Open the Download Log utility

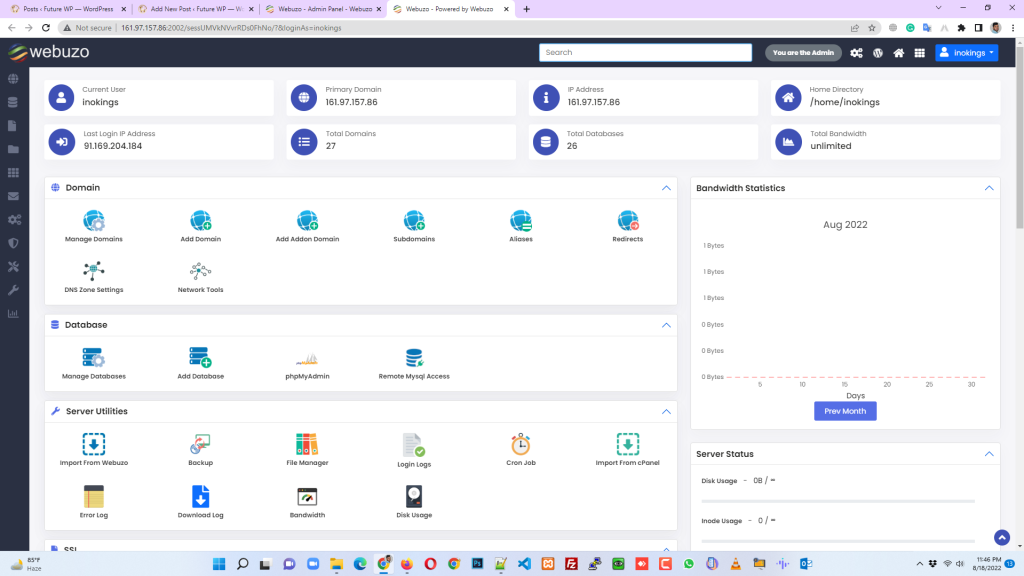tap(200, 502)
